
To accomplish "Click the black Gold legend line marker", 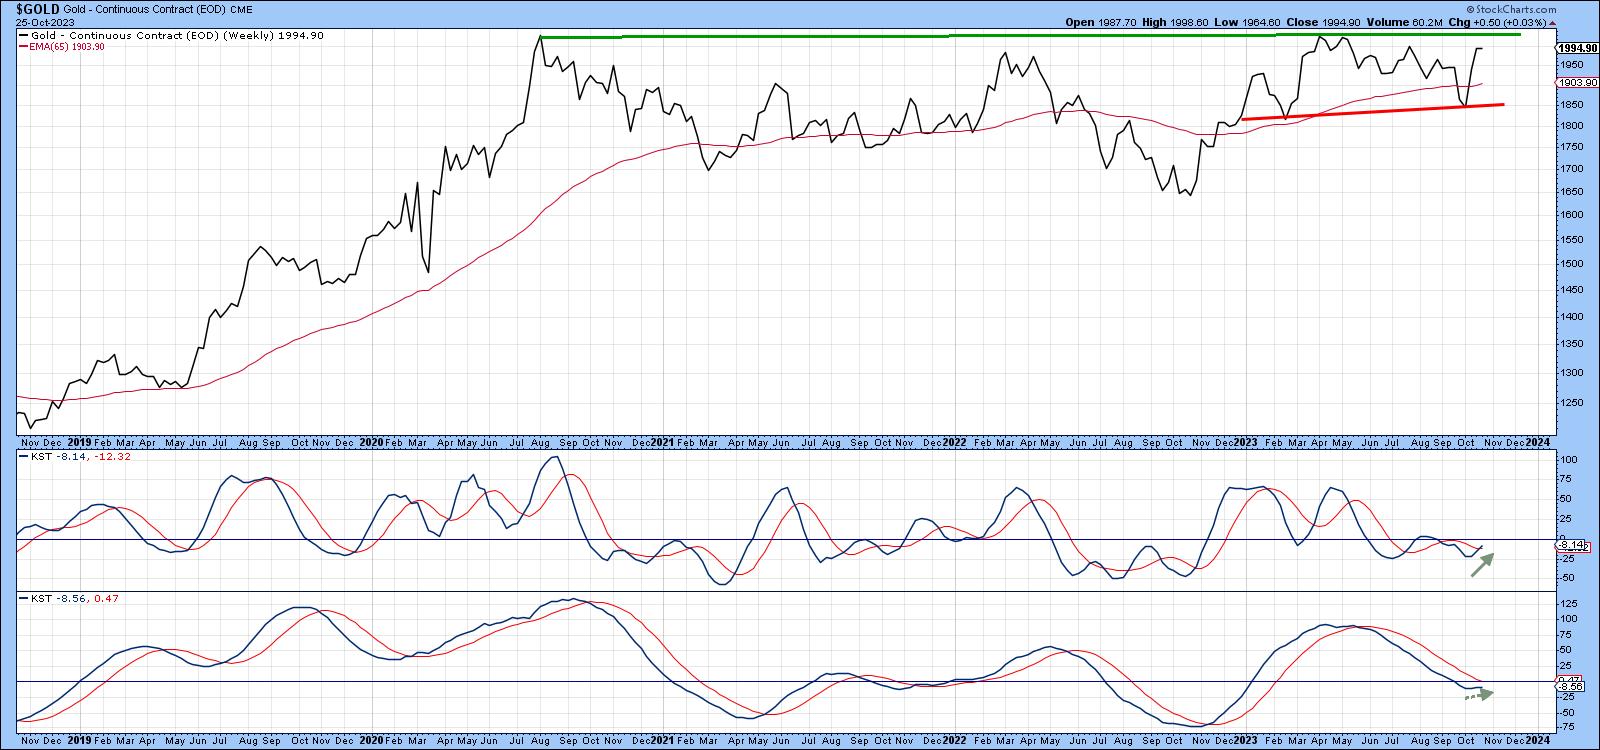I will (x=23, y=36).
